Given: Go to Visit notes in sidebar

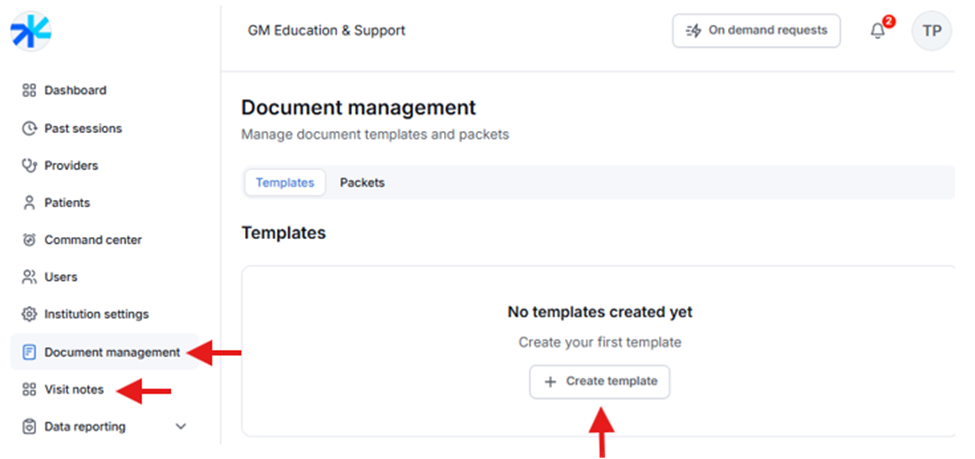Looking at the screenshot, I should pyautogui.click(x=74, y=389).
